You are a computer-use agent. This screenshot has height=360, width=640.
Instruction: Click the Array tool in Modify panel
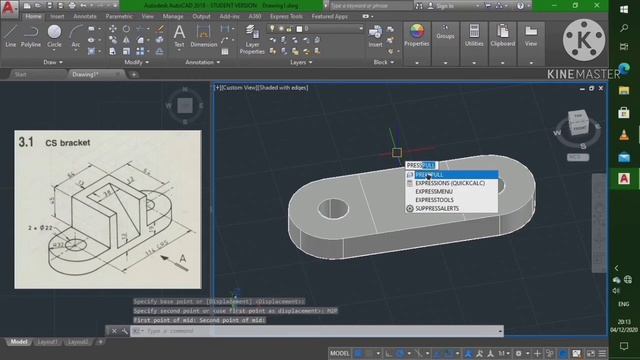(x=140, y=51)
